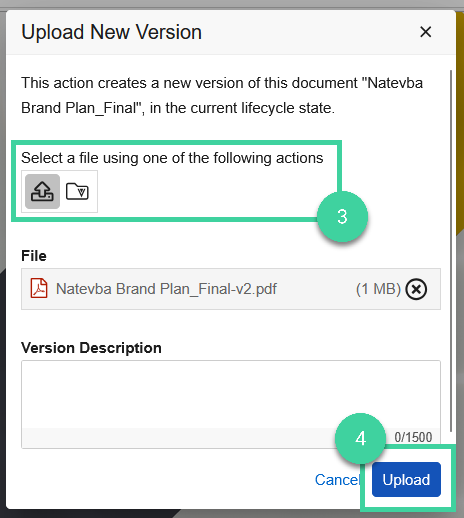Click the upload from computer icon
Image resolution: width=464 pixels, height=518 pixels.
(x=42, y=192)
